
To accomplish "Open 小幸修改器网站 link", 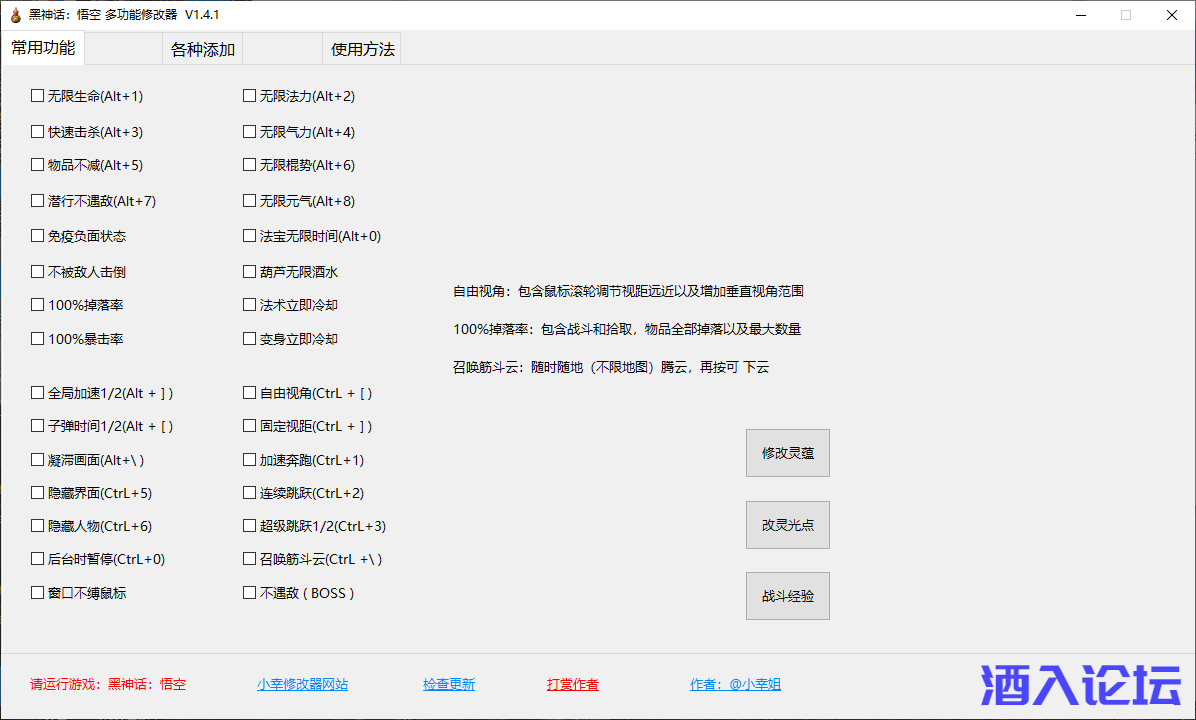I will tap(303, 684).
